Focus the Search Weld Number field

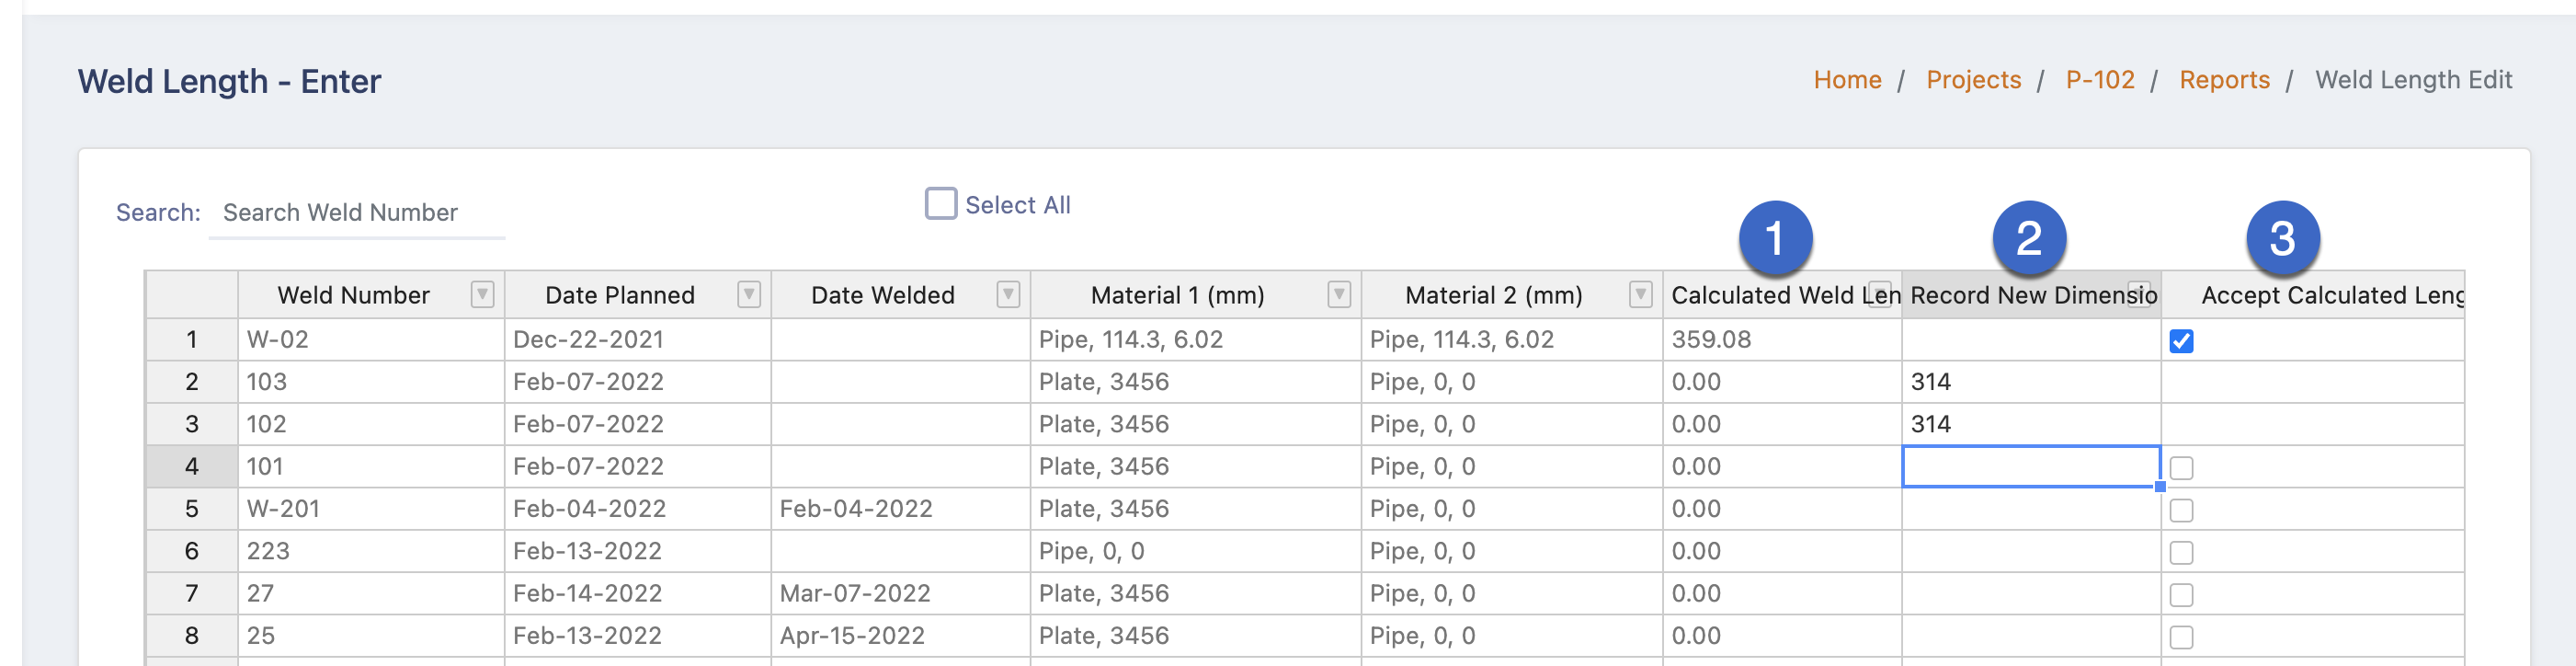pos(357,213)
